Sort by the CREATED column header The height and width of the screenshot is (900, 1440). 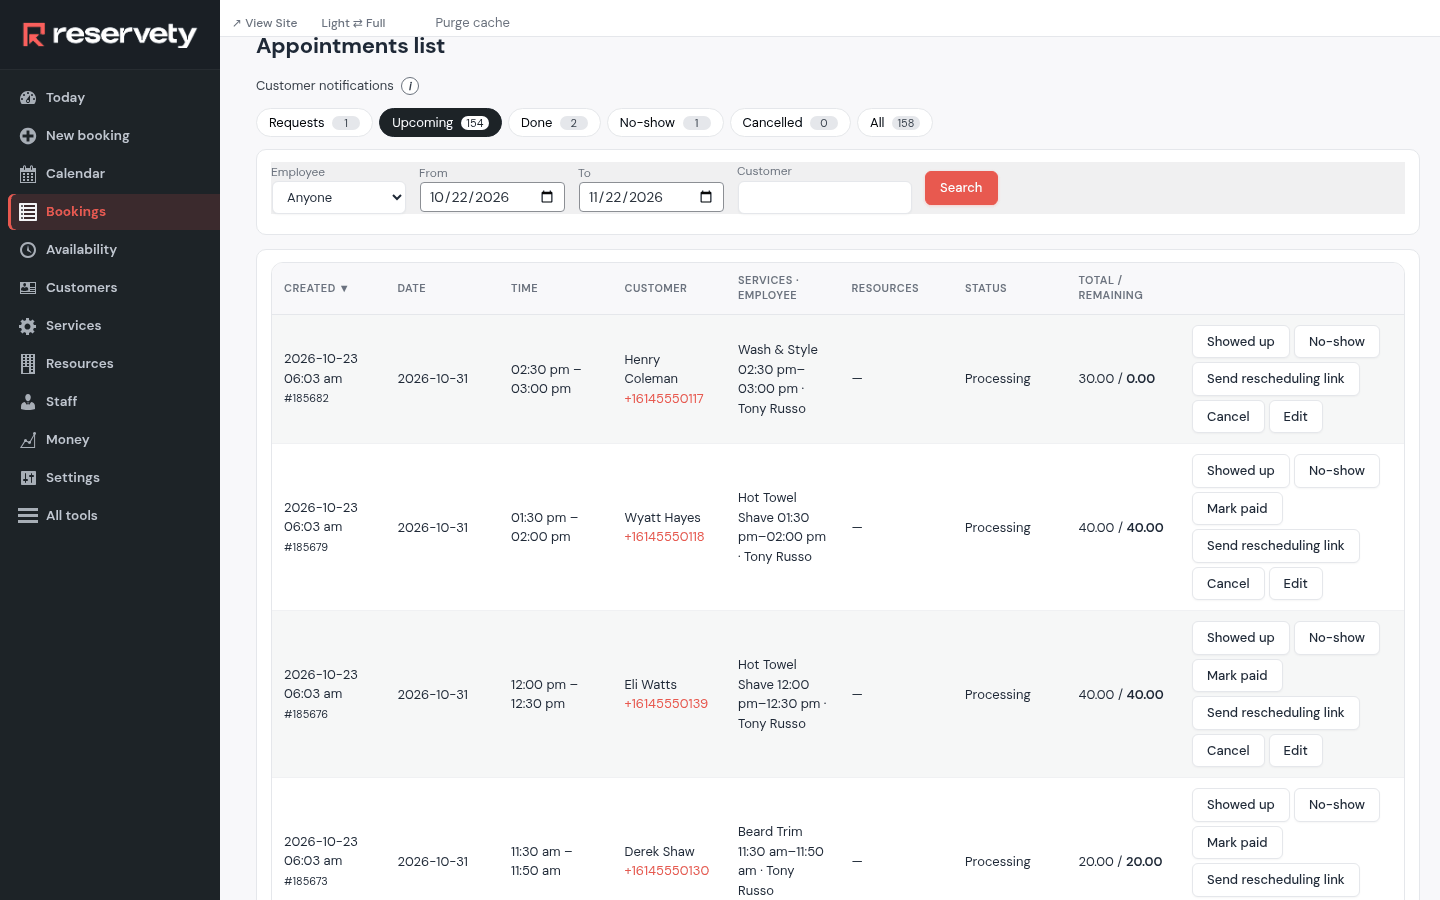pyautogui.click(x=316, y=288)
